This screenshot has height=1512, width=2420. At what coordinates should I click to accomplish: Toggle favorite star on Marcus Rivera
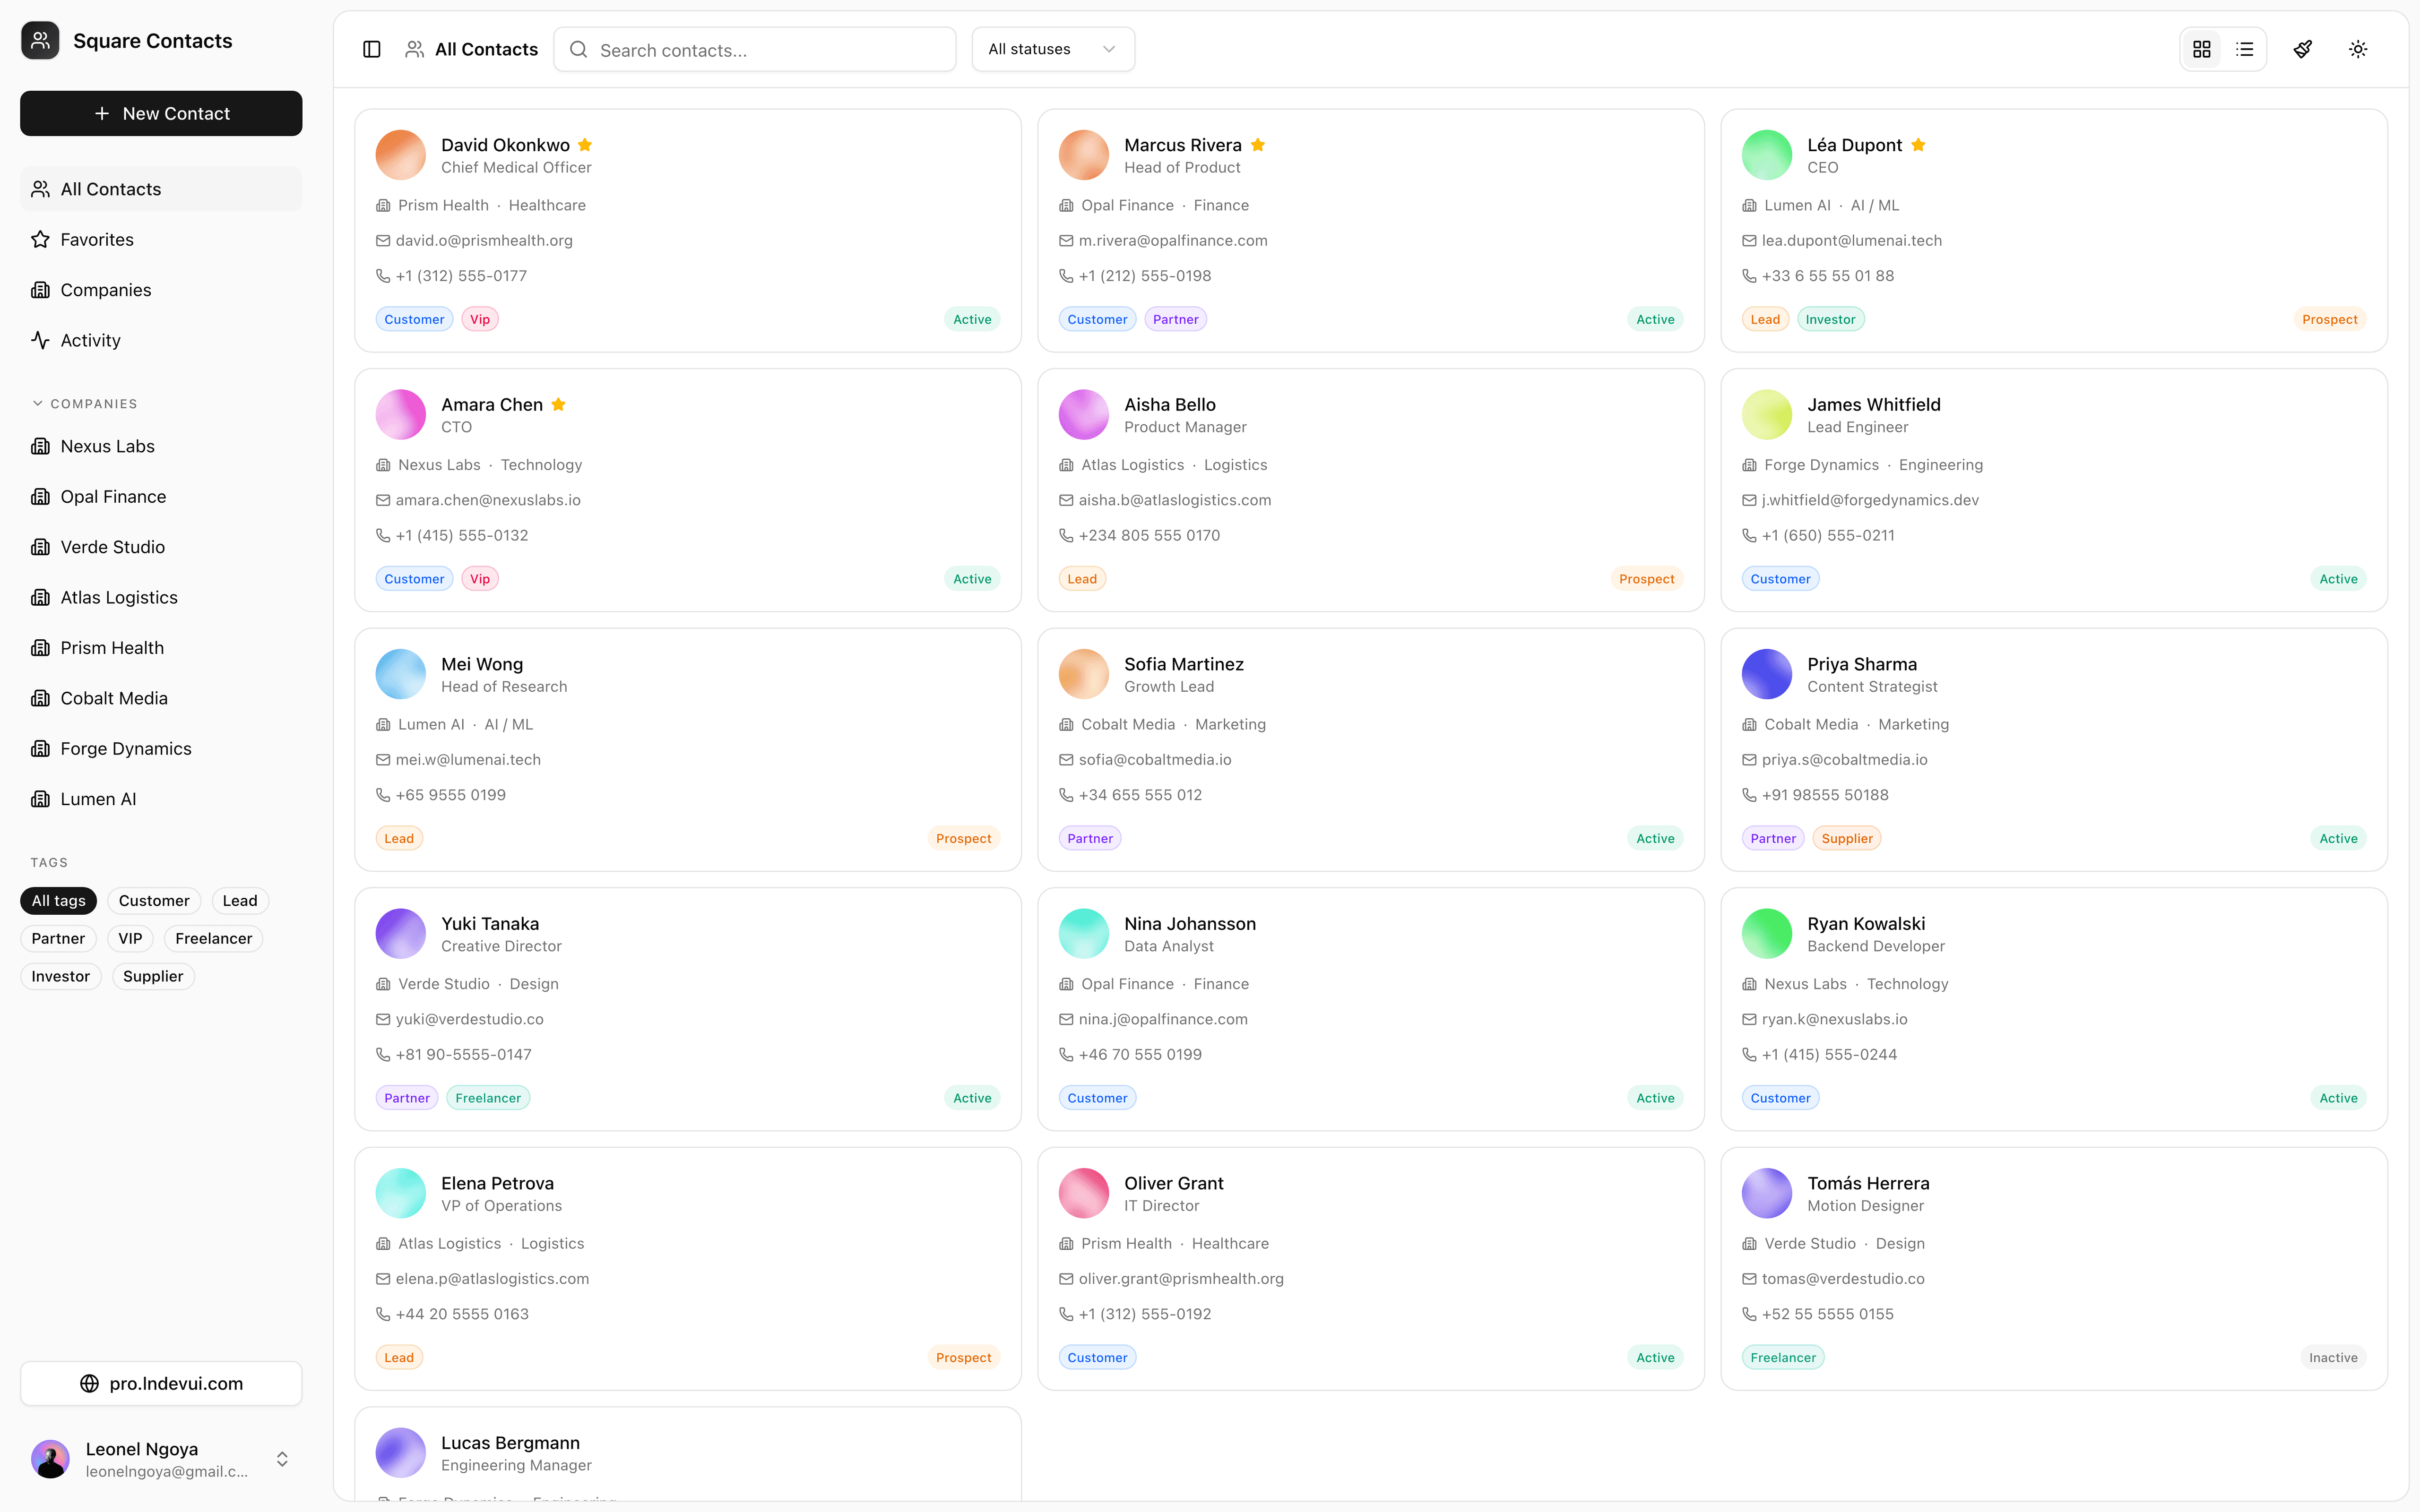(x=1258, y=145)
